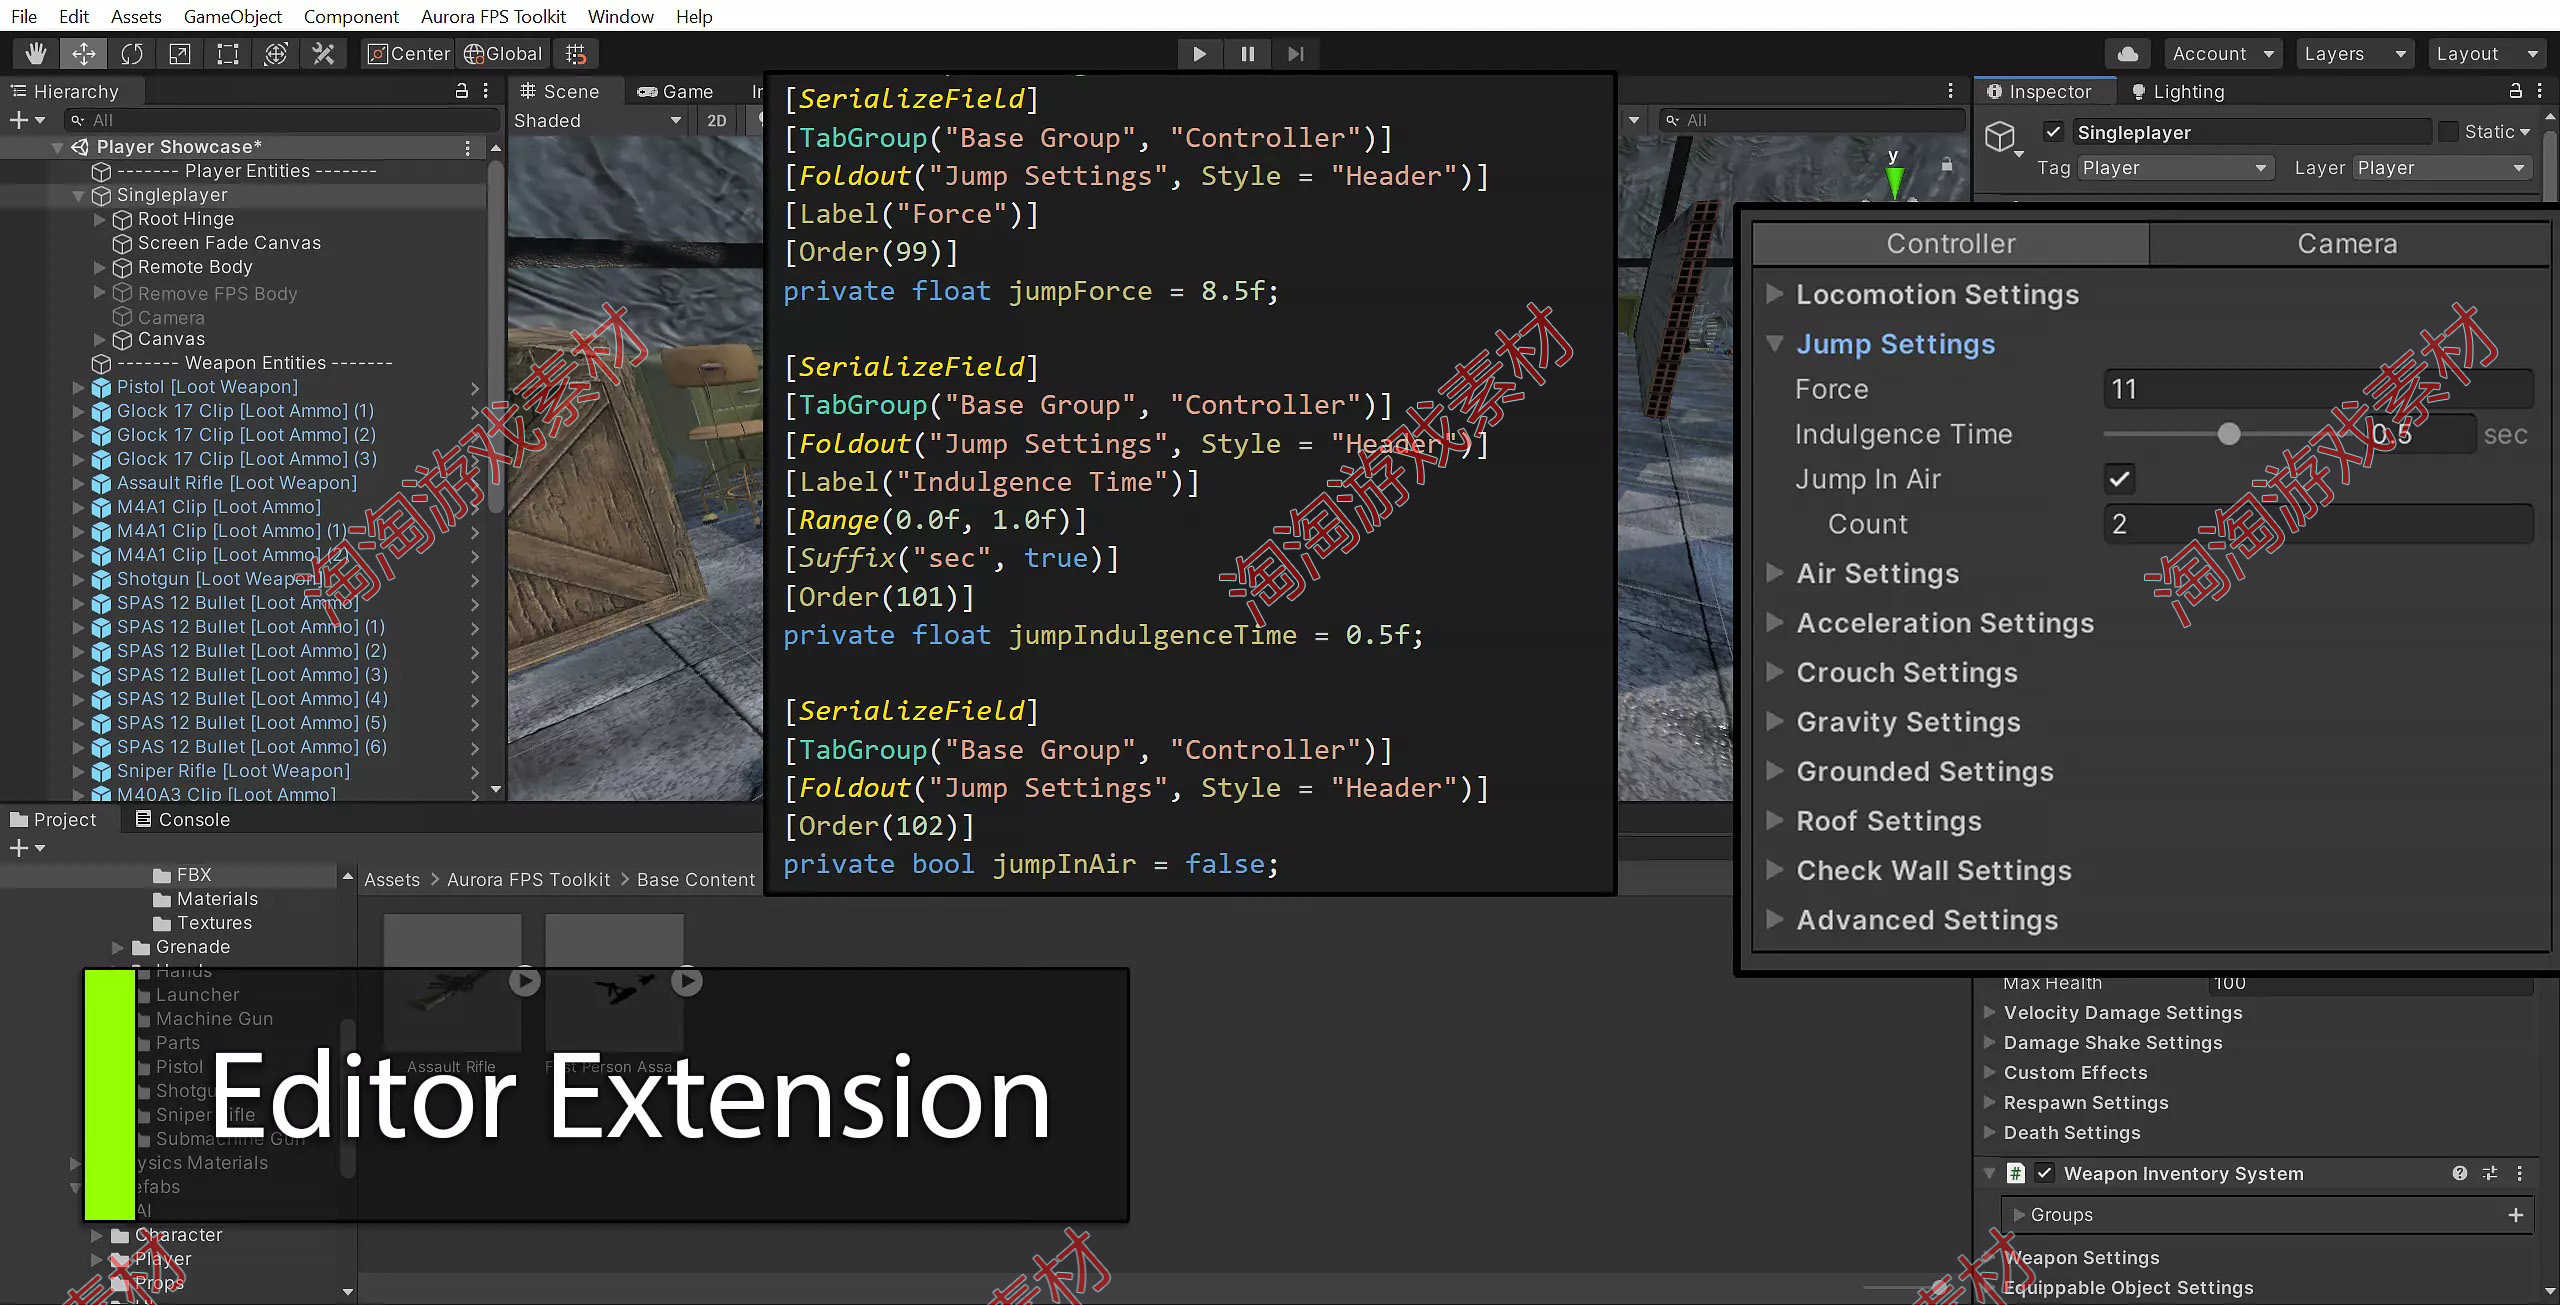Adjust Indulgence Time slider
Viewport: 2560px width, 1305px height.
coord(2228,434)
